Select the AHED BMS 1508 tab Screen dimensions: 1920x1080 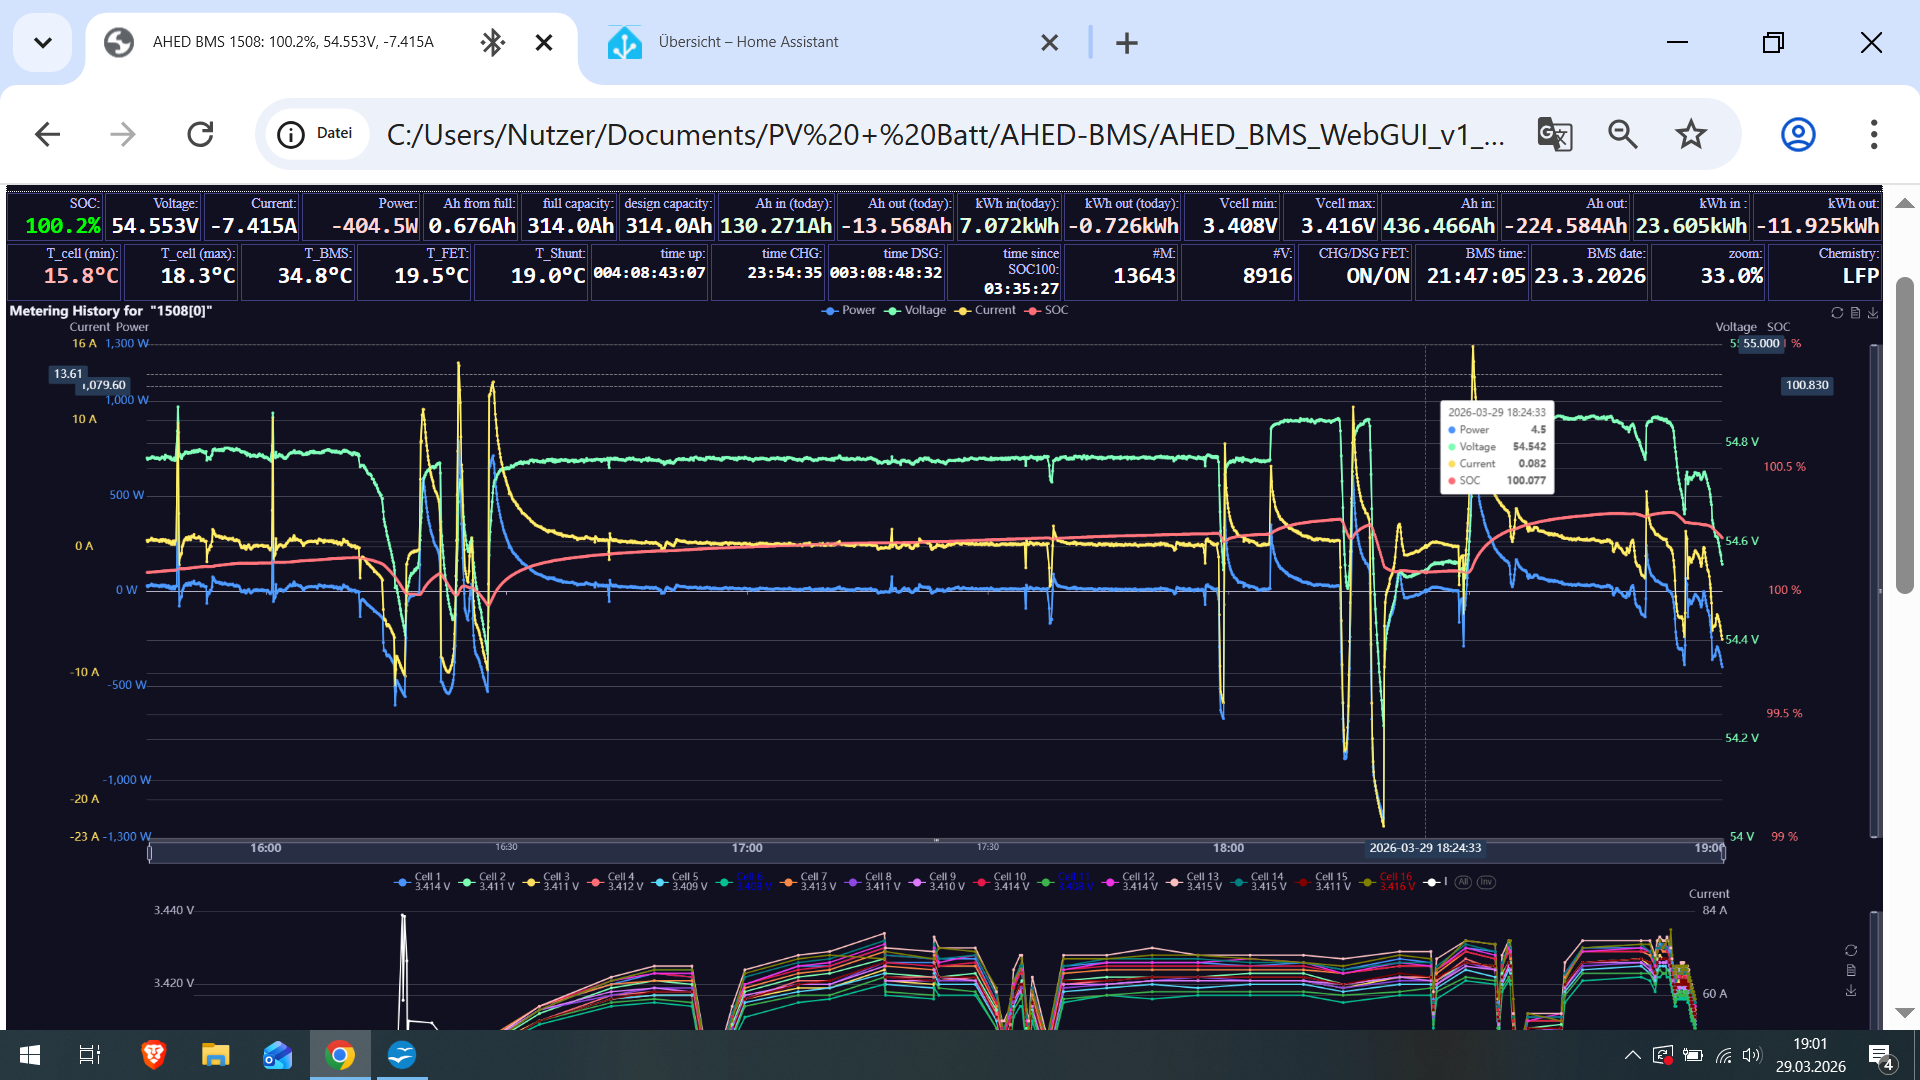tap(293, 42)
